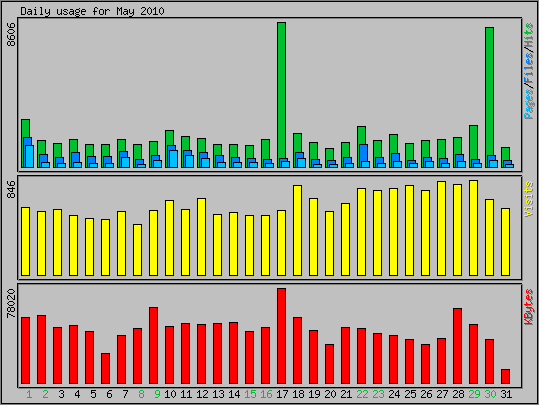Screen dimensions: 539x405
Task: Select day label 29 on the x-axis
Action: tap(474, 394)
